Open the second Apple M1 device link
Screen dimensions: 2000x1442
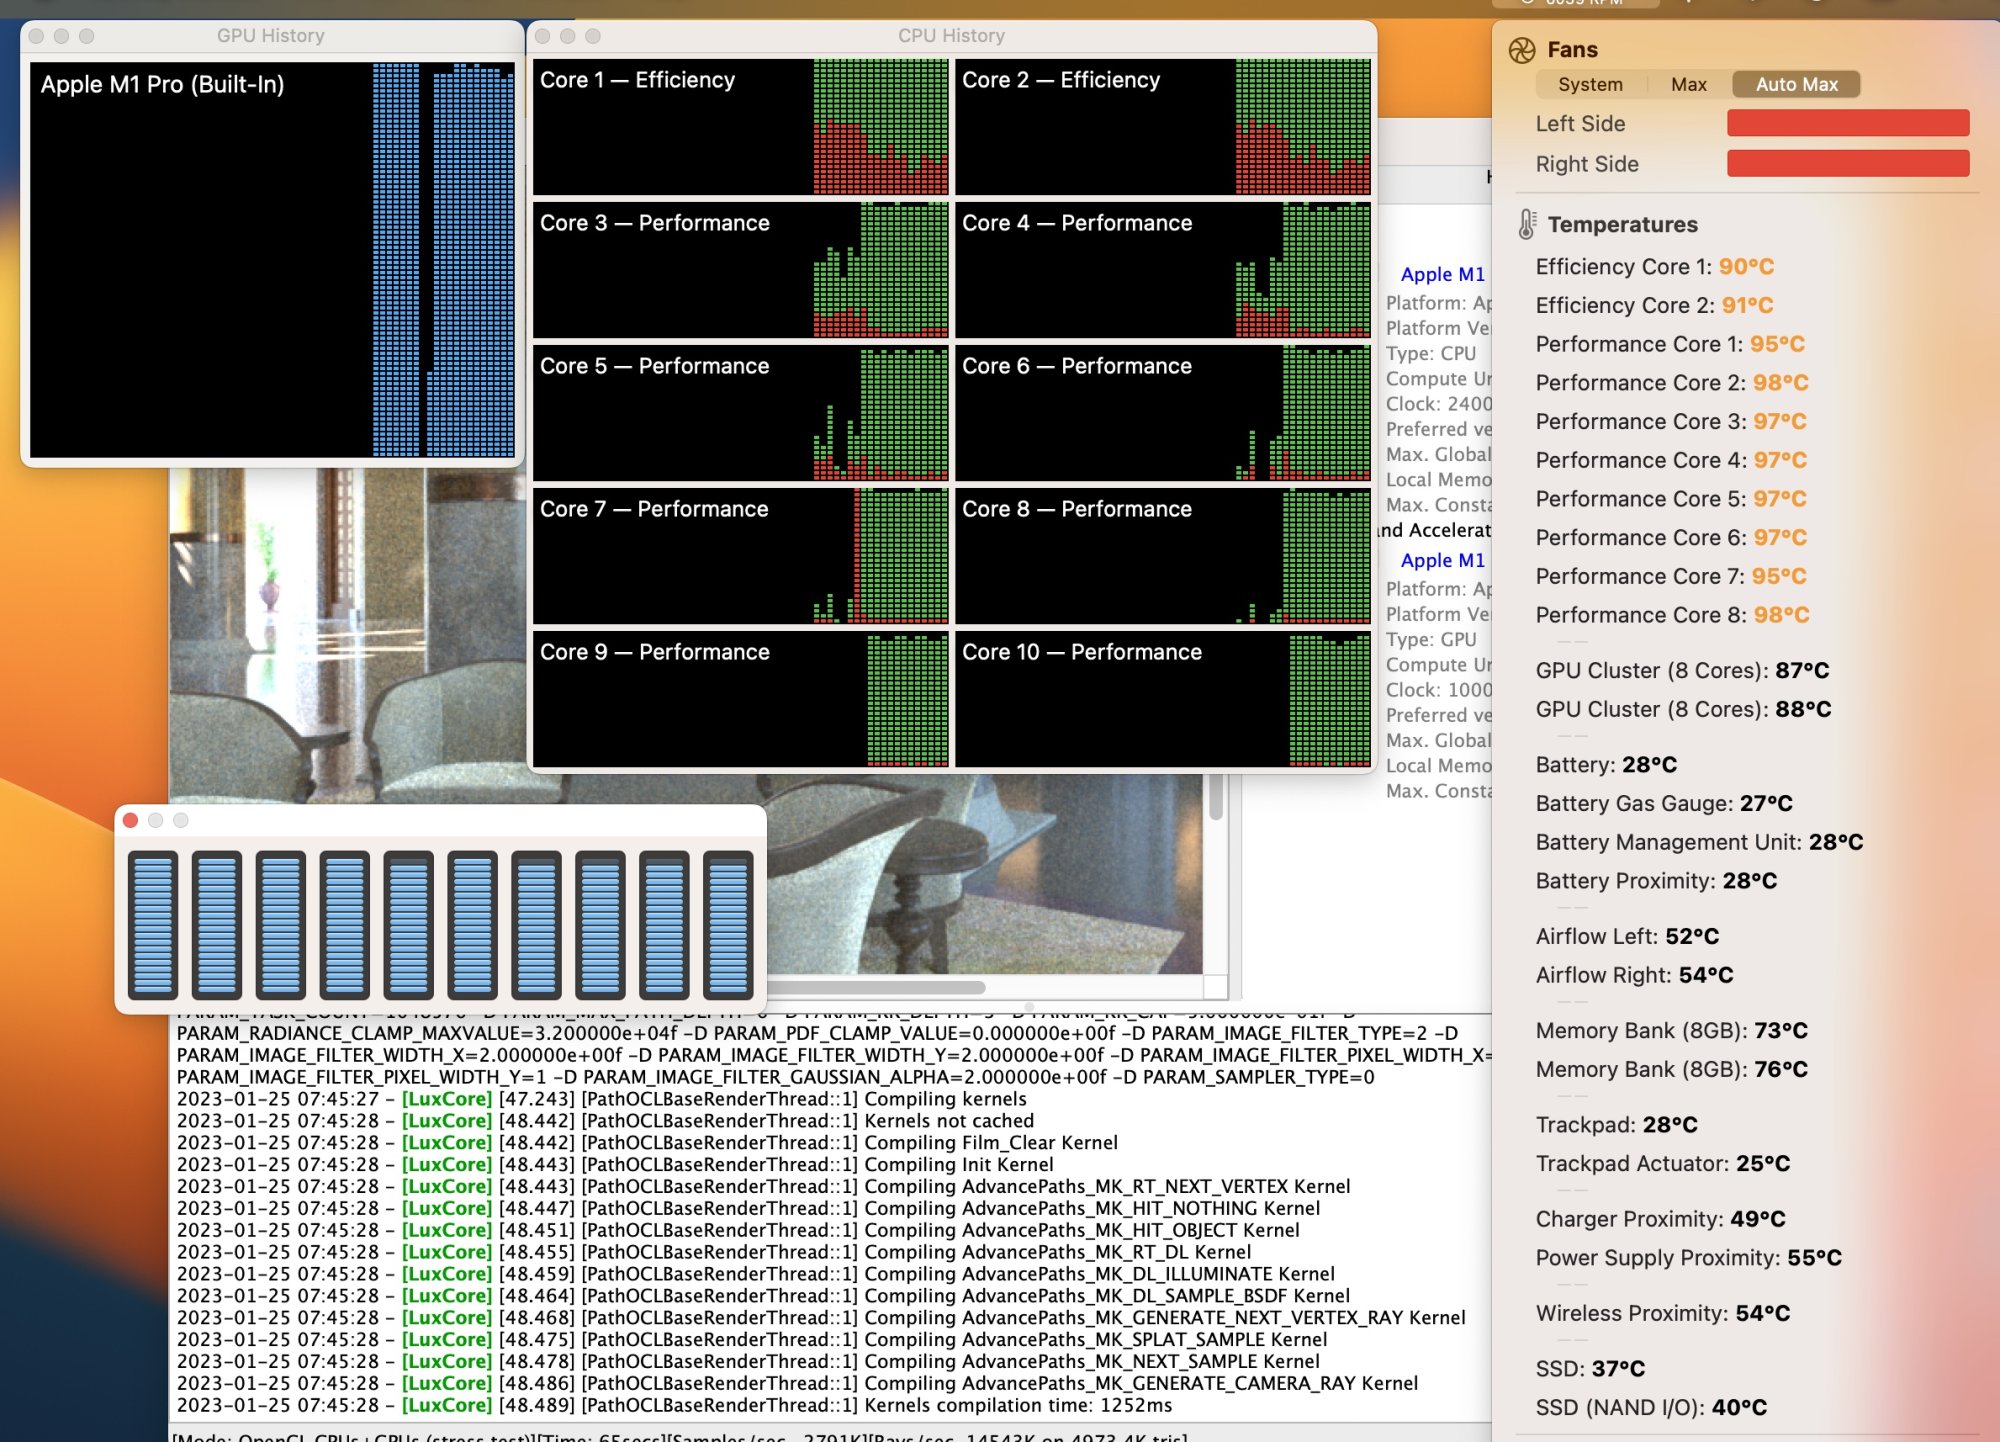point(1442,560)
